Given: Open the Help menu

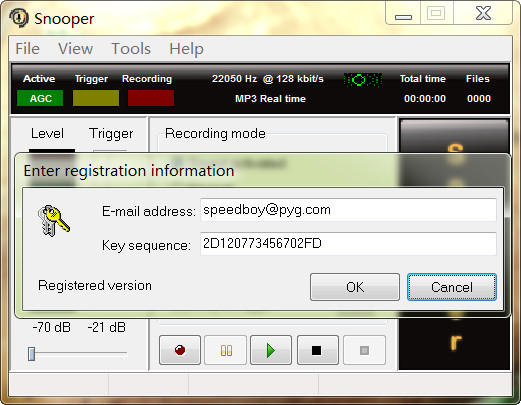Looking at the screenshot, I should point(186,49).
